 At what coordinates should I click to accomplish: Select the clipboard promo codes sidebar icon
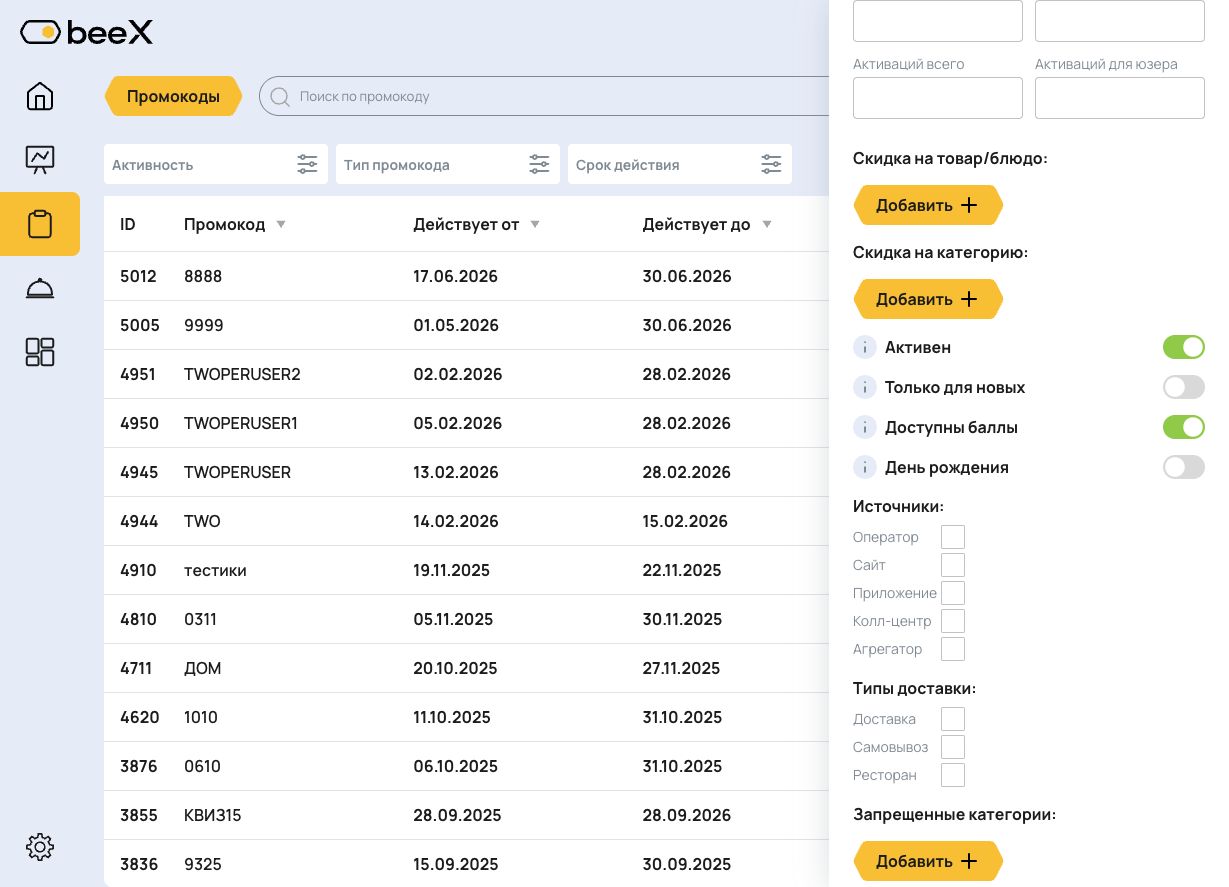pos(40,224)
